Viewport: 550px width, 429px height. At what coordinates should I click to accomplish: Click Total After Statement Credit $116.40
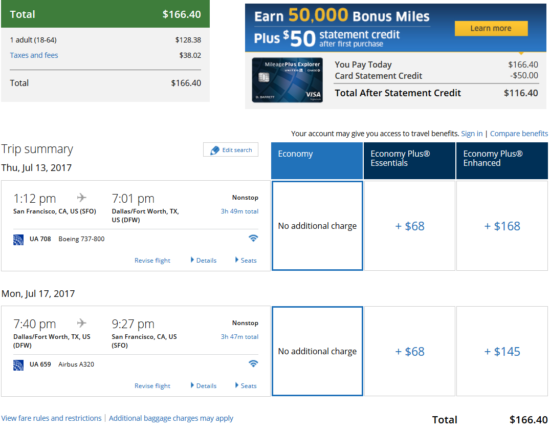(x=436, y=93)
